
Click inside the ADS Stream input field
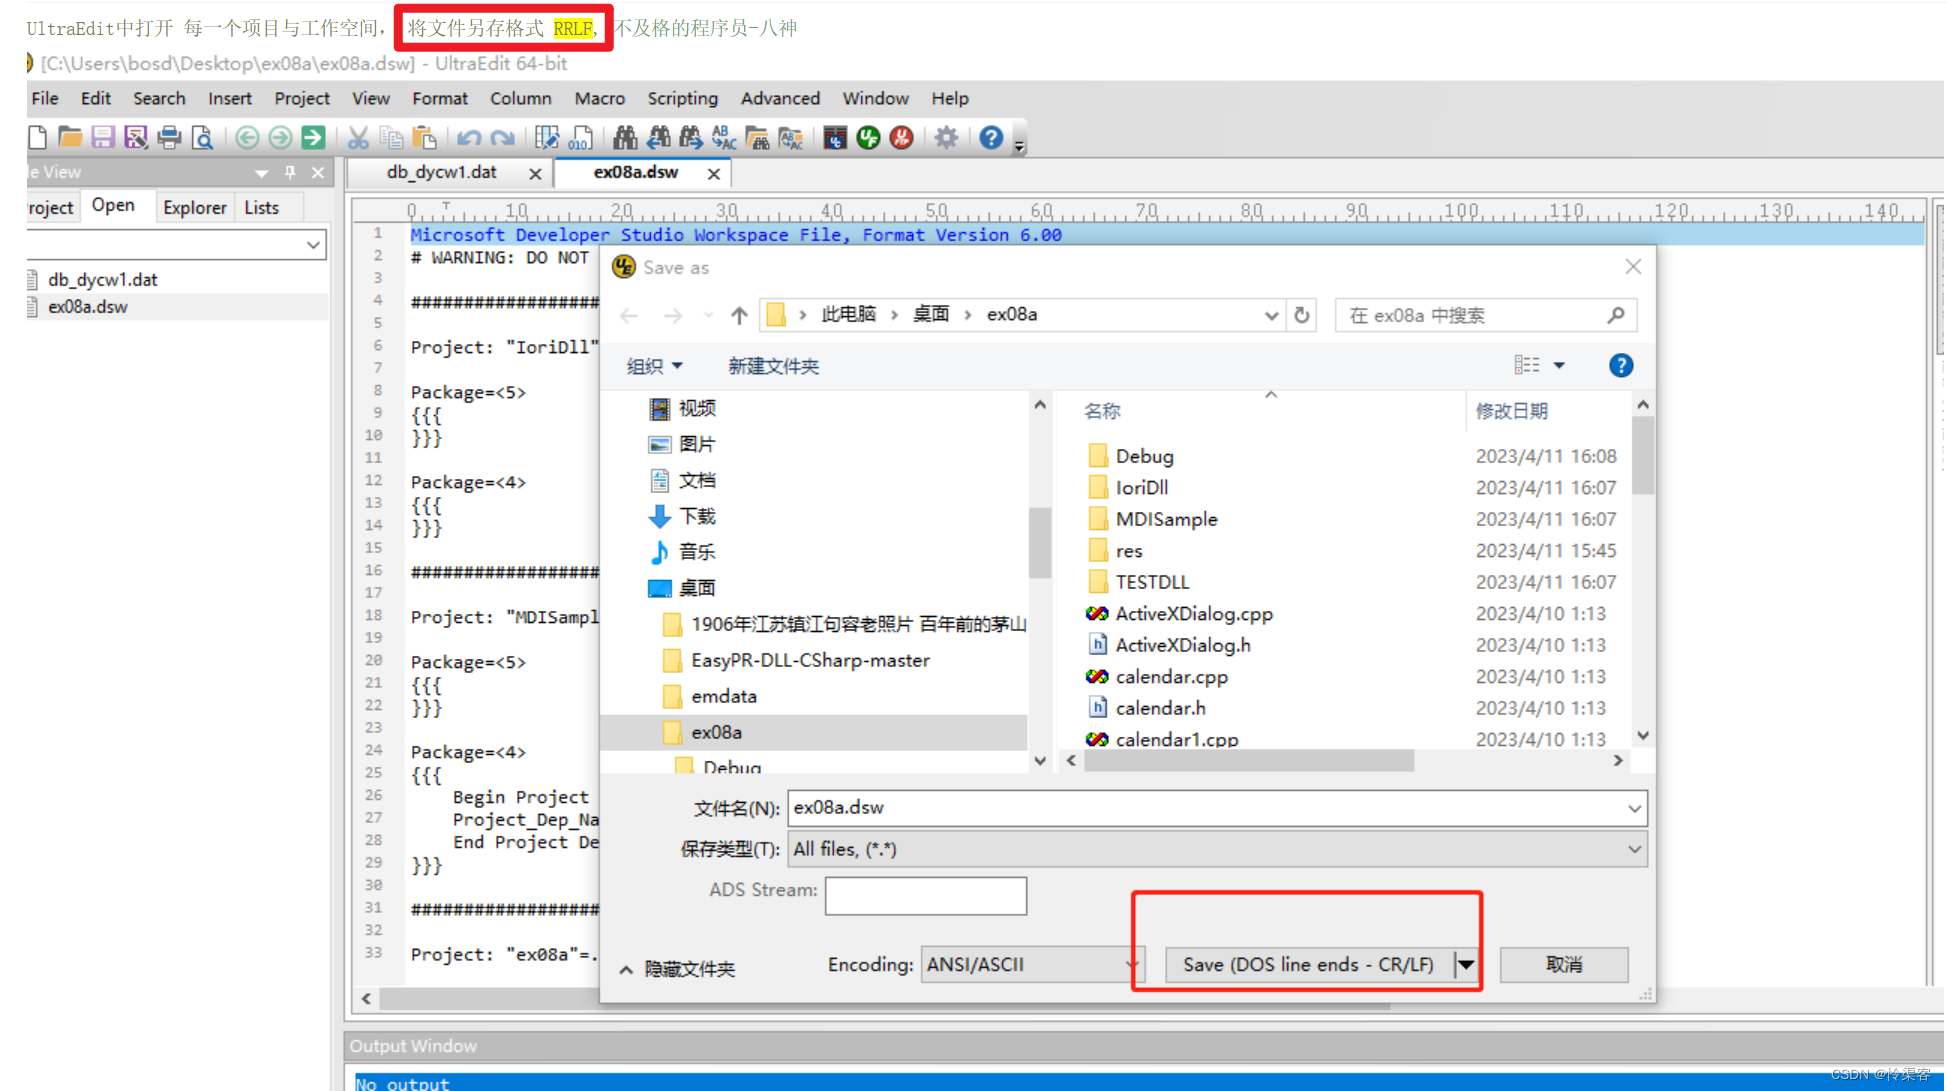(x=925, y=895)
